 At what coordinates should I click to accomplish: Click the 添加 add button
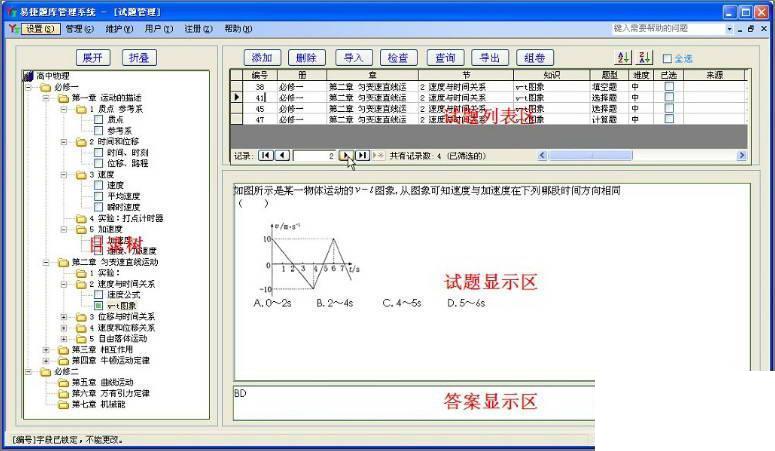[262, 58]
